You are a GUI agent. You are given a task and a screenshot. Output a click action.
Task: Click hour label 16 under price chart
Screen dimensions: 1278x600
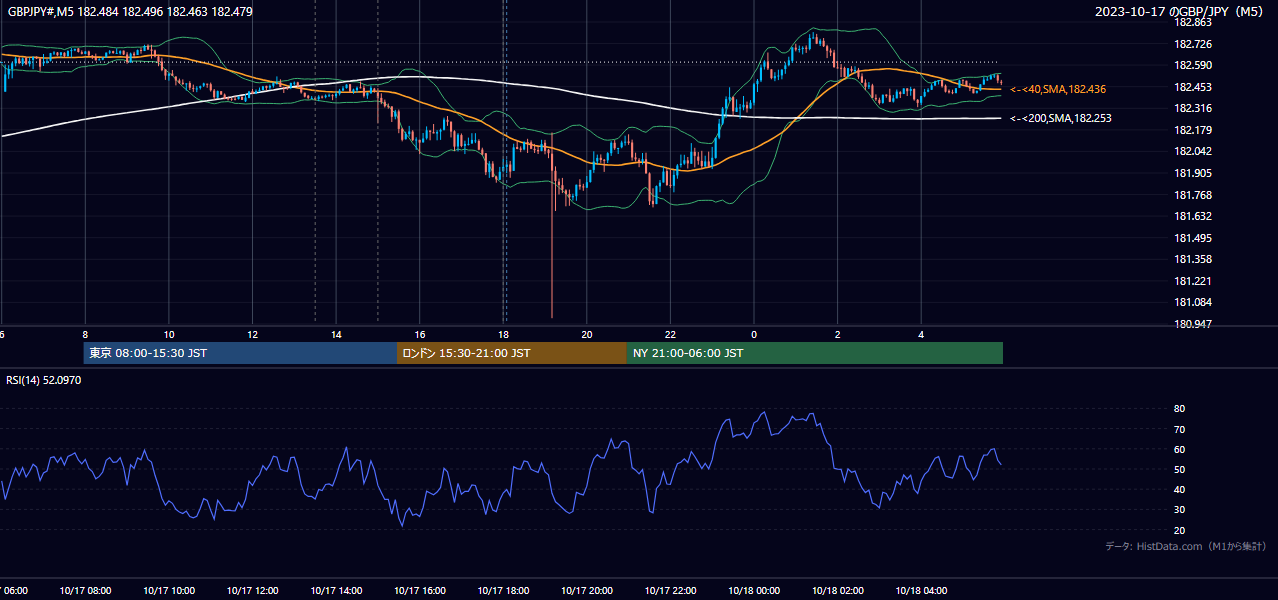(420, 334)
